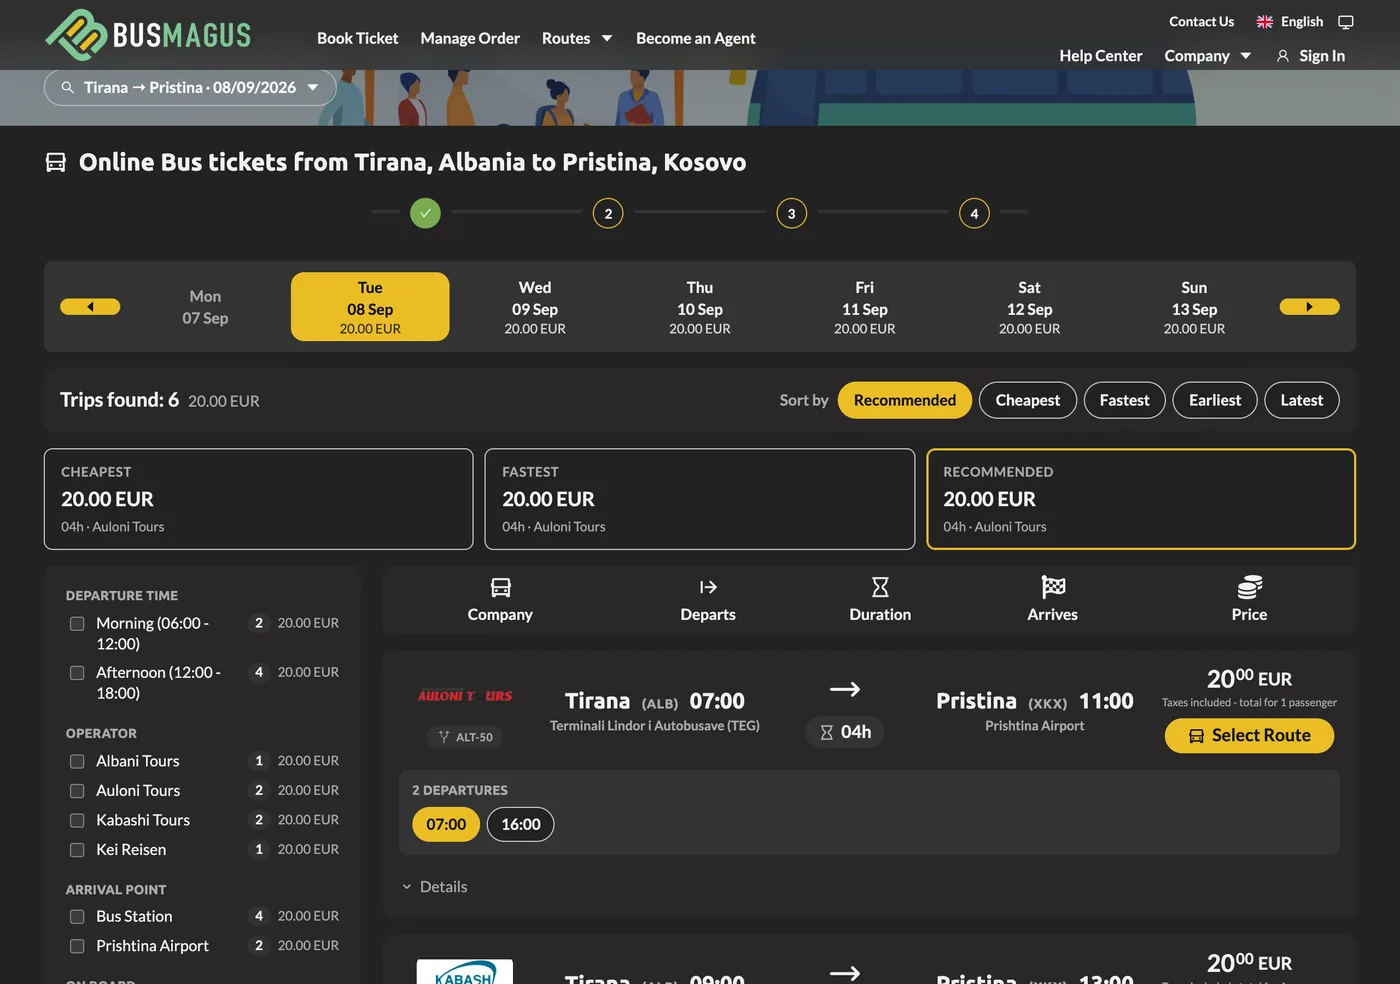The width and height of the screenshot is (1400, 984).
Task: Open Manage Order in the navigation
Action: point(470,38)
